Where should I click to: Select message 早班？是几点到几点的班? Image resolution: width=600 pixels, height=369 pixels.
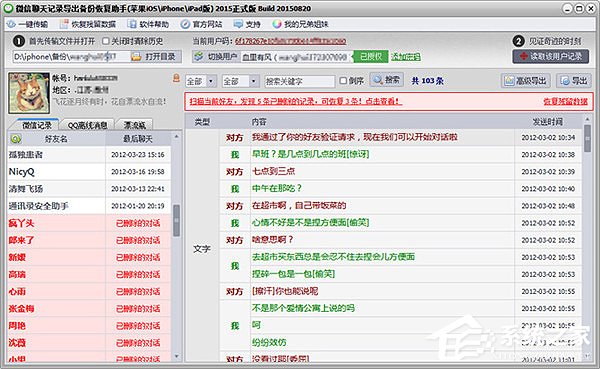(310, 154)
